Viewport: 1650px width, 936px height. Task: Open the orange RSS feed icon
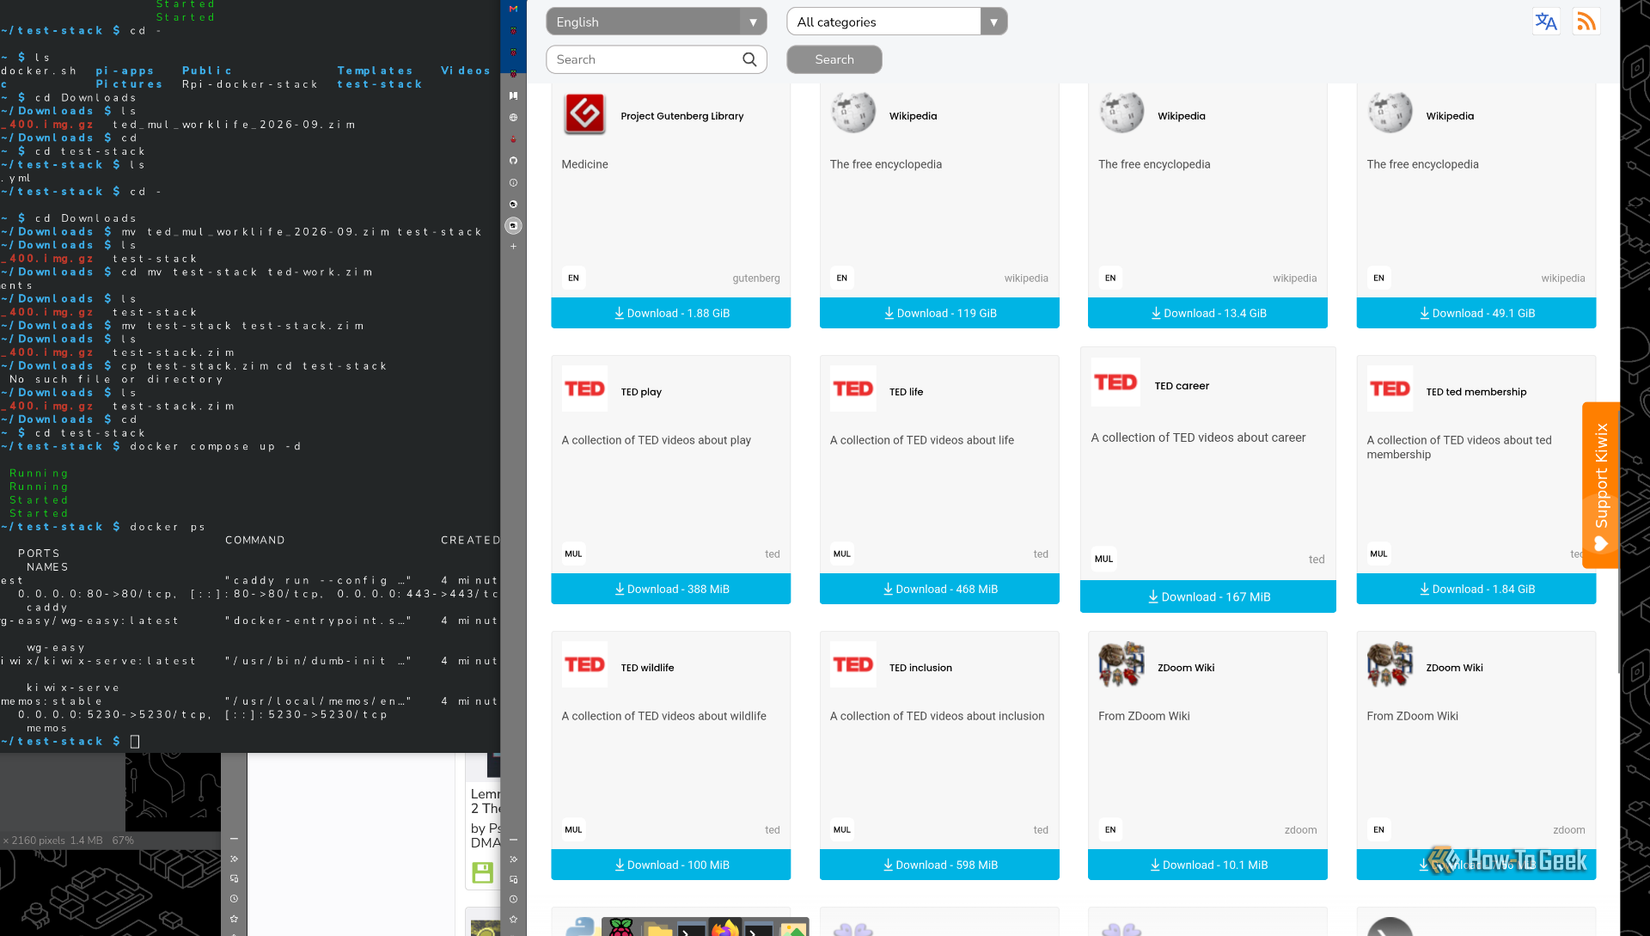[1586, 21]
